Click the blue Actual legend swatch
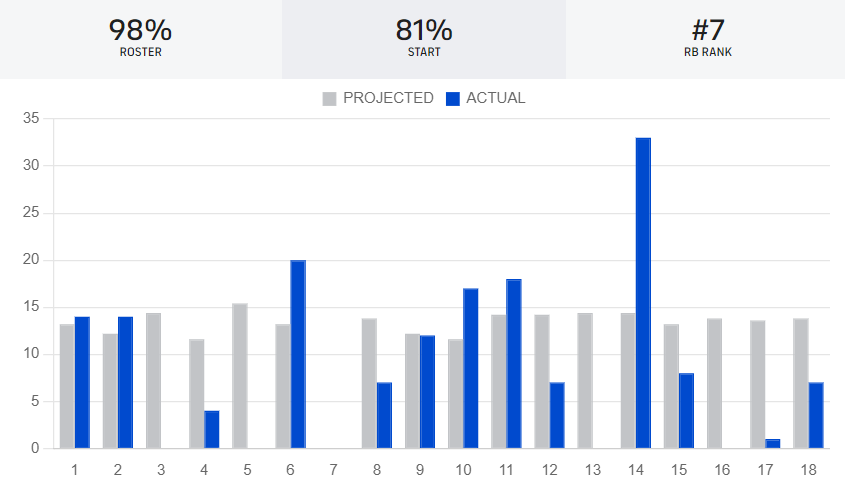Screen dimensions: 845x501 [453, 98]
